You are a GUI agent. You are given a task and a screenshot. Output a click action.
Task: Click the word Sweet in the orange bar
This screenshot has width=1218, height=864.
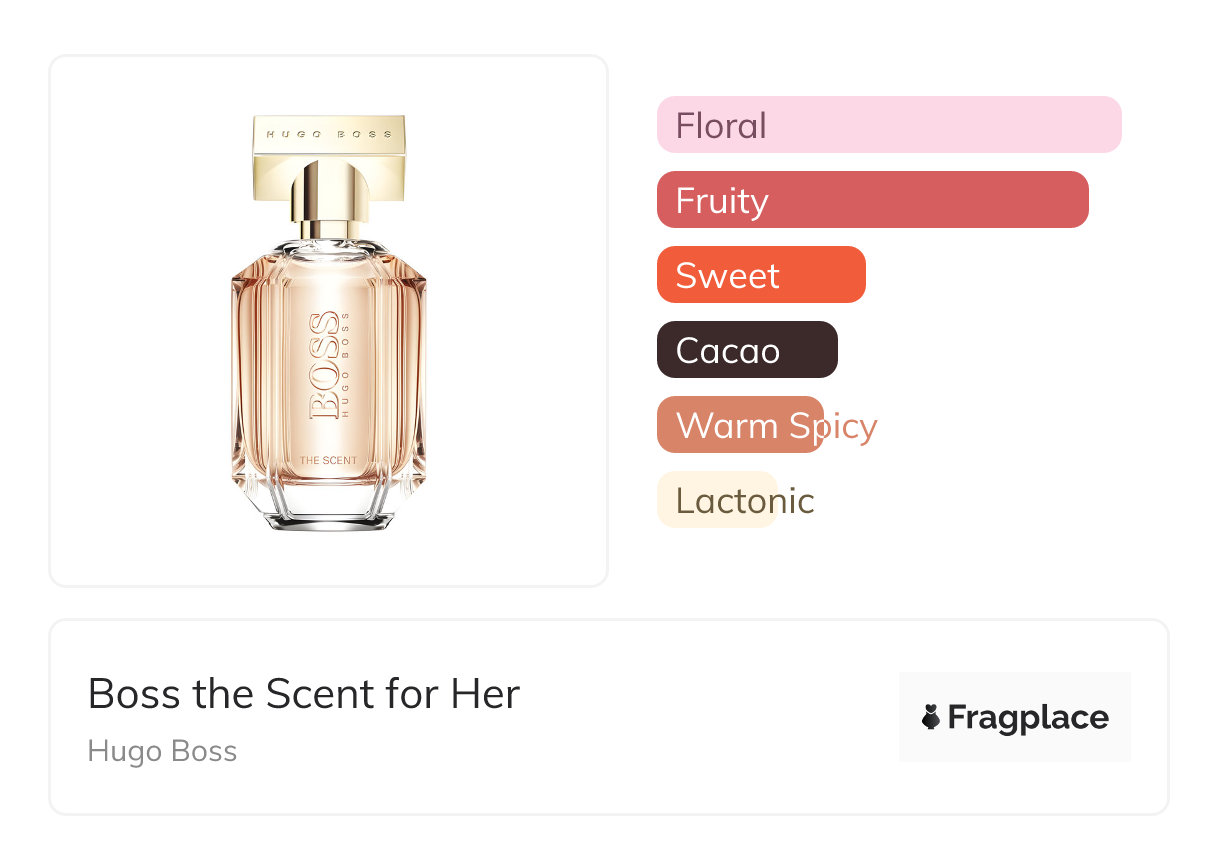tap(727, 276)
